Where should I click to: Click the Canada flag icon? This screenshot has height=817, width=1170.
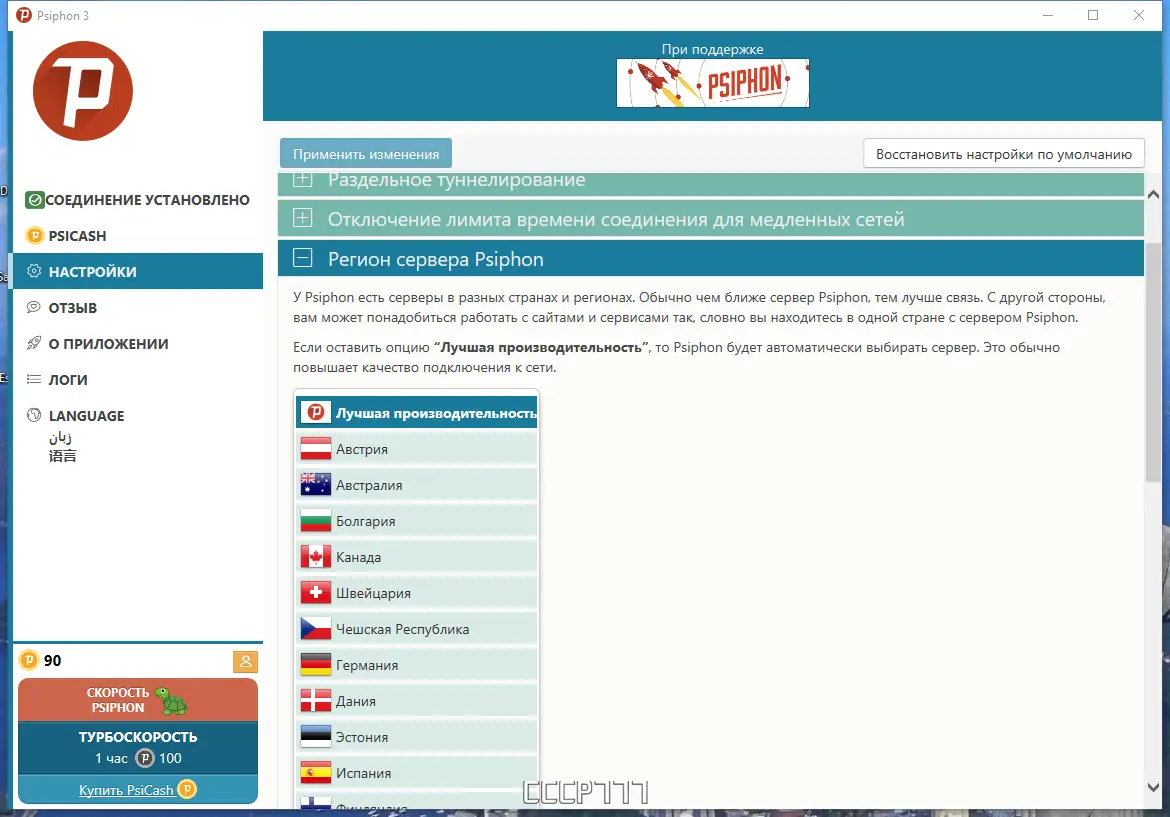pos(316,557)
